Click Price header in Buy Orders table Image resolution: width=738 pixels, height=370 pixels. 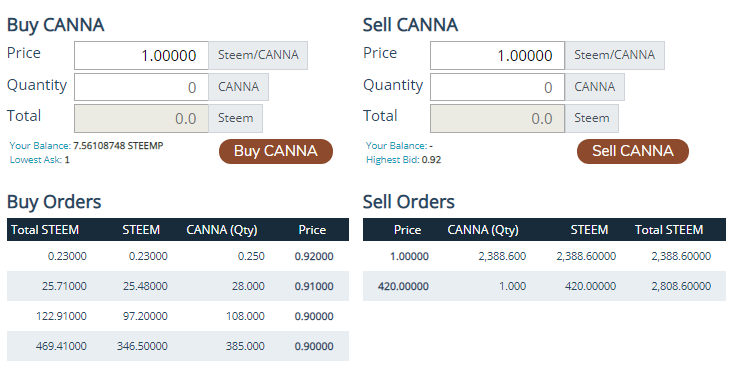tap(312, 230)
